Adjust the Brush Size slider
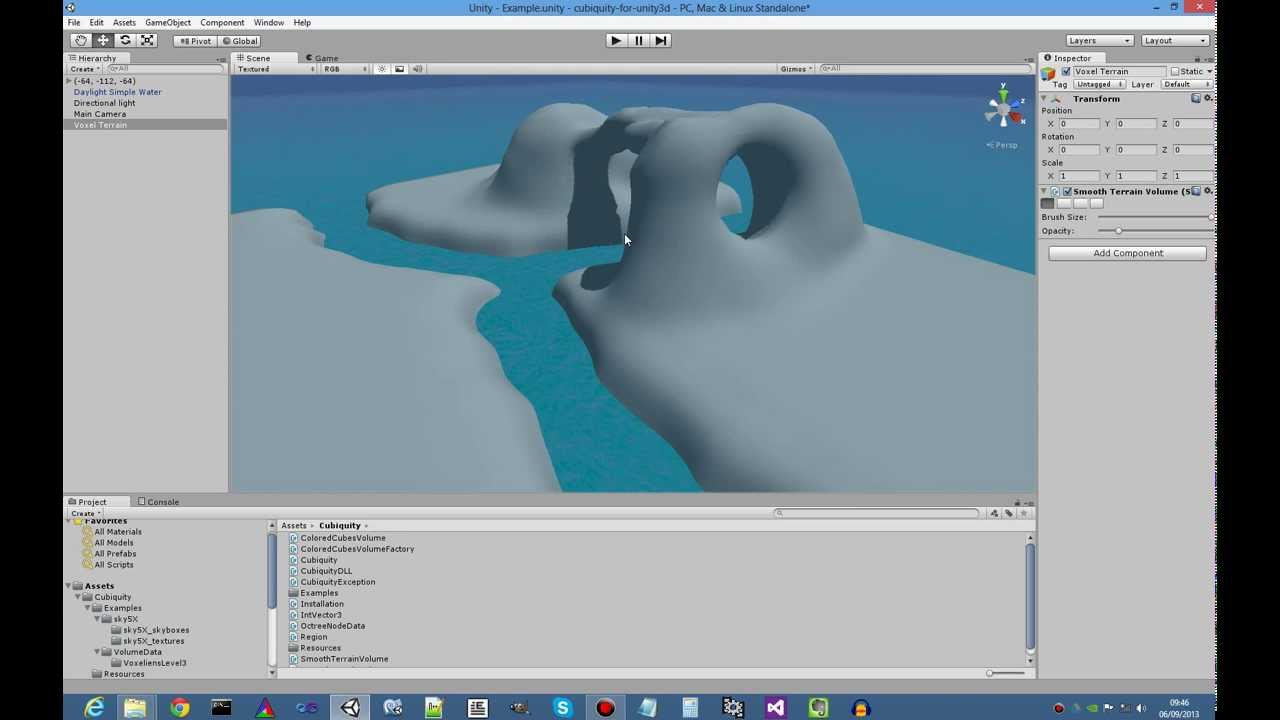 point(1155,217)
